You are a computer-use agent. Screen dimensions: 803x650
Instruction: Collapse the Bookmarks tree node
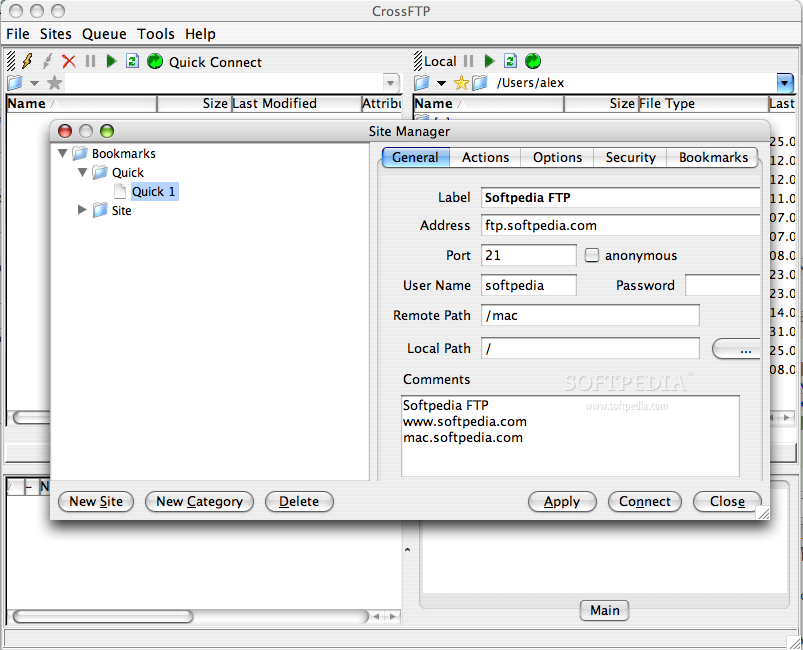click(62, 153)
